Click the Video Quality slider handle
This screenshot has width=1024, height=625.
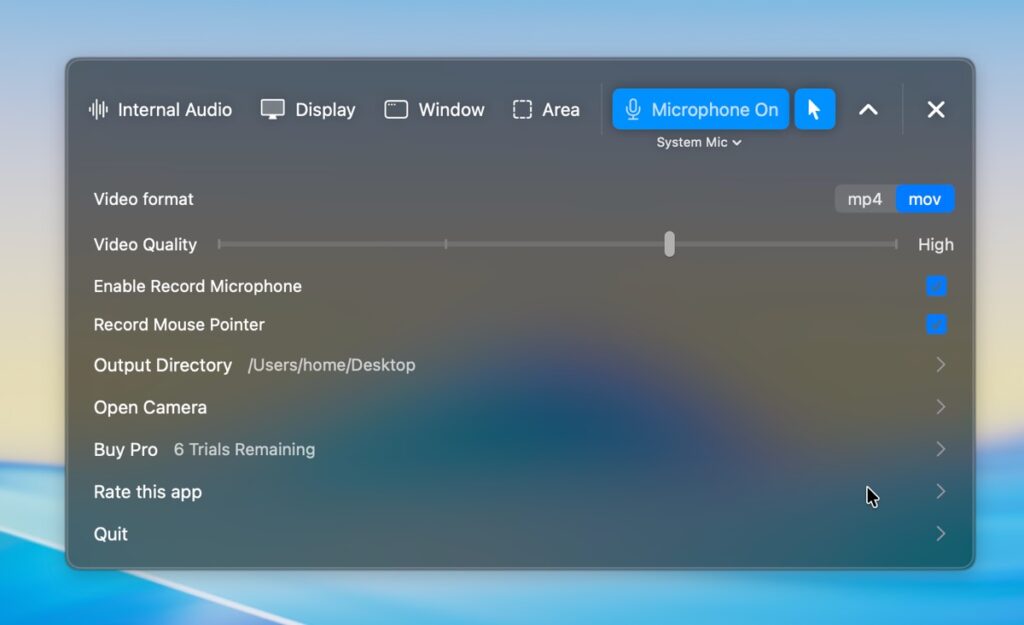(x=669, y=244)
